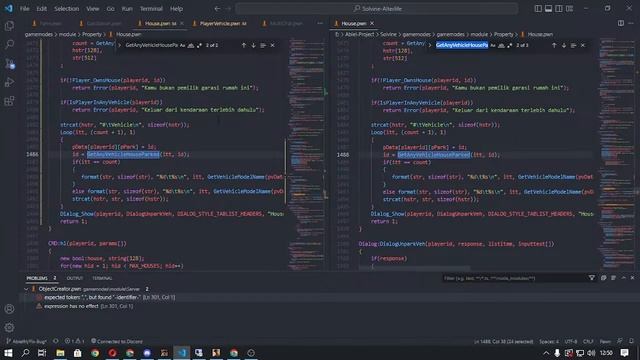This screenshot has width=640, height=360.
Task: Toggle Match Whole Word in right find widget
Action: point(501,45)
